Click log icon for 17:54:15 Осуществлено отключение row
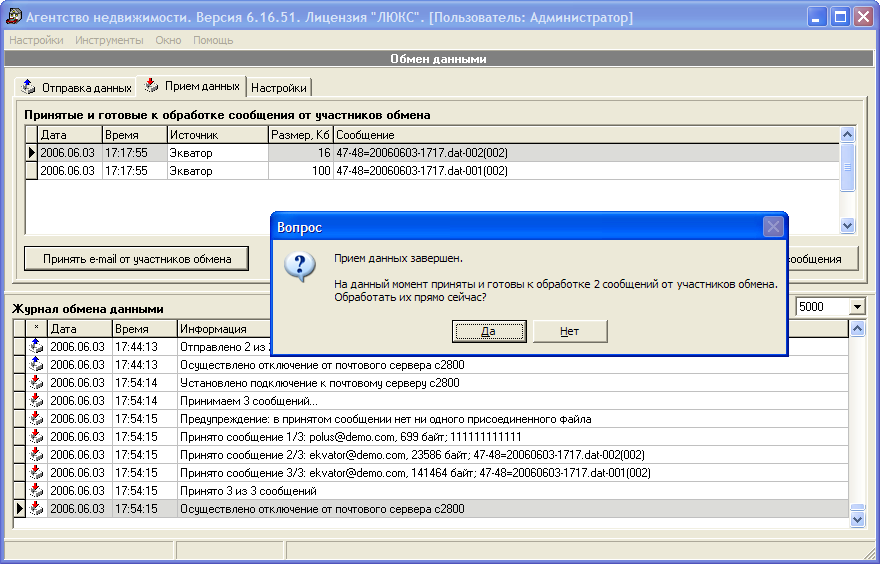The image size is (880, 564). click(x=36, y=508)
